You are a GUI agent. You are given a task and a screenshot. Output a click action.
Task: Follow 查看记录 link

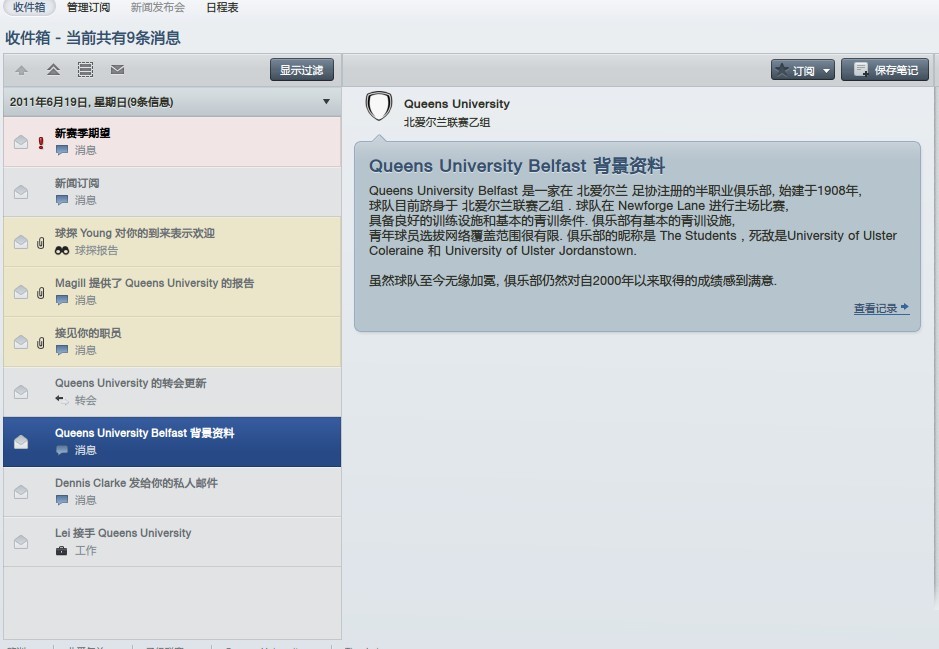(x=881, y=308)
